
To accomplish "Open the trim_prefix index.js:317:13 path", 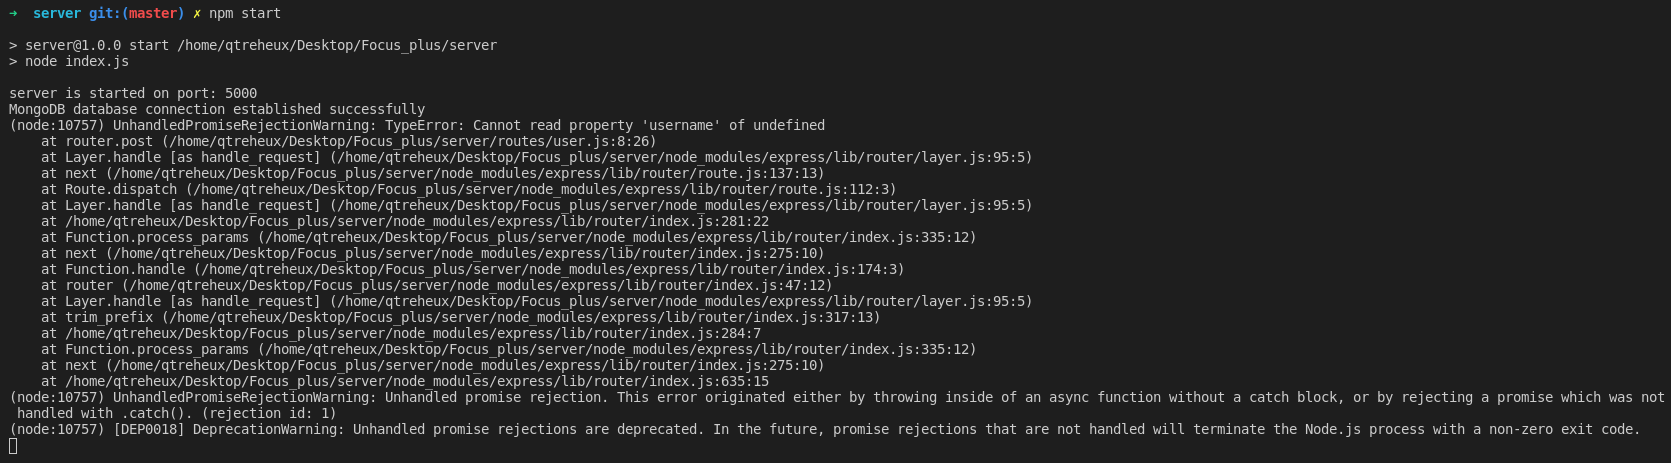I will click(520, 317).
